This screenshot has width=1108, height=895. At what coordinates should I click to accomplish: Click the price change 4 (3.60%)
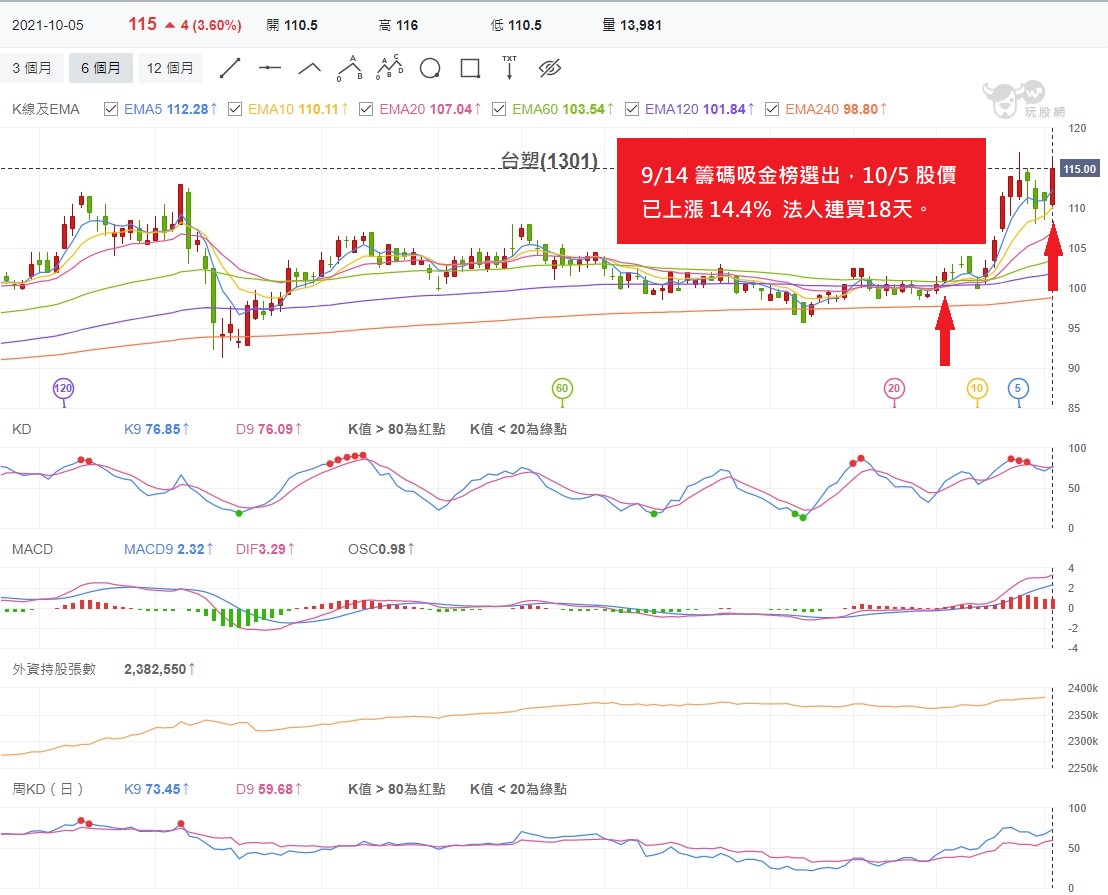[211, 25]
